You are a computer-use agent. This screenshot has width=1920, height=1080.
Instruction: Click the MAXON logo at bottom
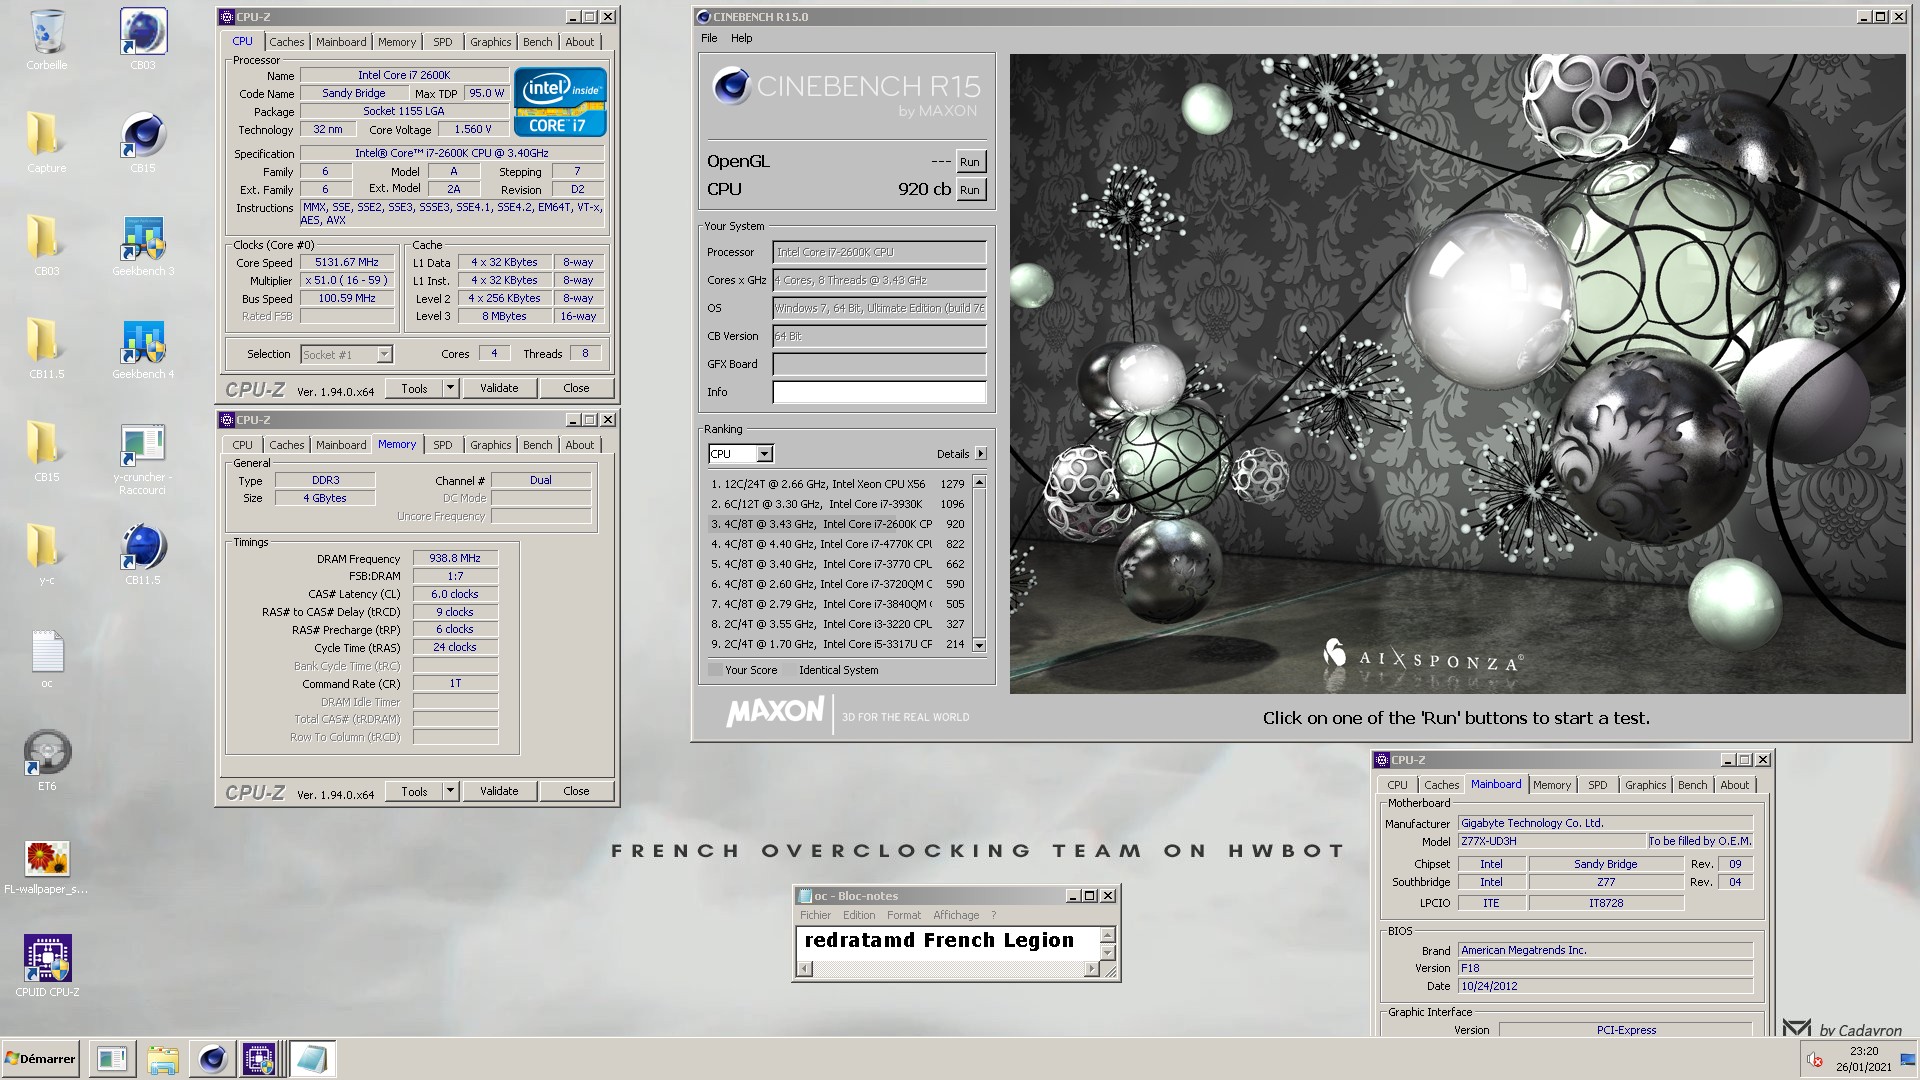(x=775, y=712)
